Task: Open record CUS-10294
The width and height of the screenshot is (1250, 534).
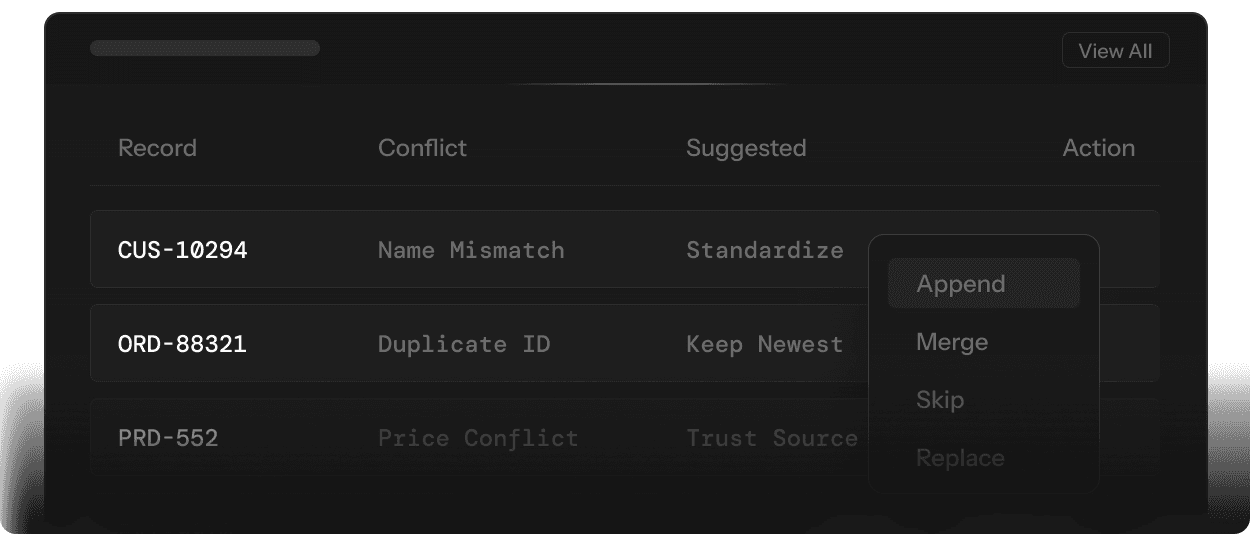Action: coord(182,250)
